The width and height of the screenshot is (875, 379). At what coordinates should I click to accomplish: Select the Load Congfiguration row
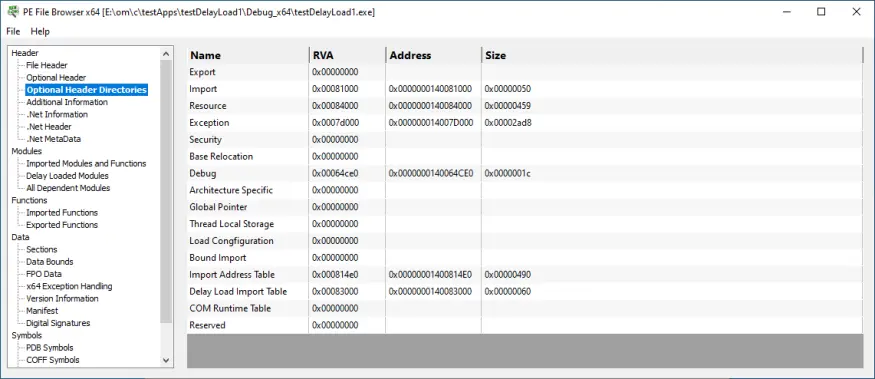tap(525, 241)
